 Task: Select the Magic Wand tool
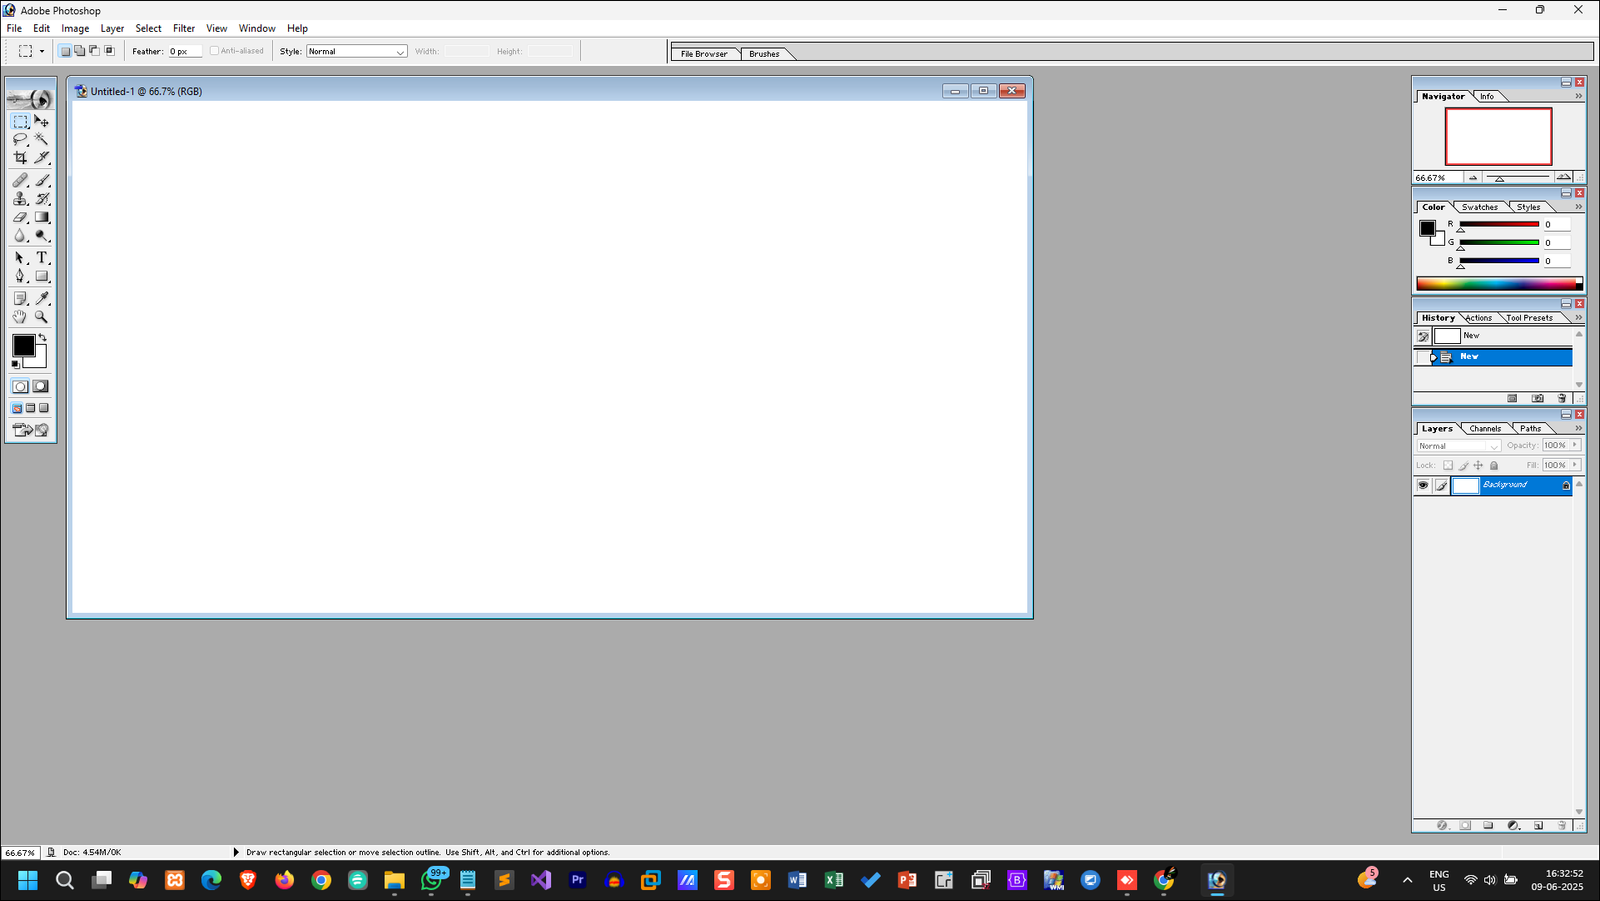click(42, 139)
